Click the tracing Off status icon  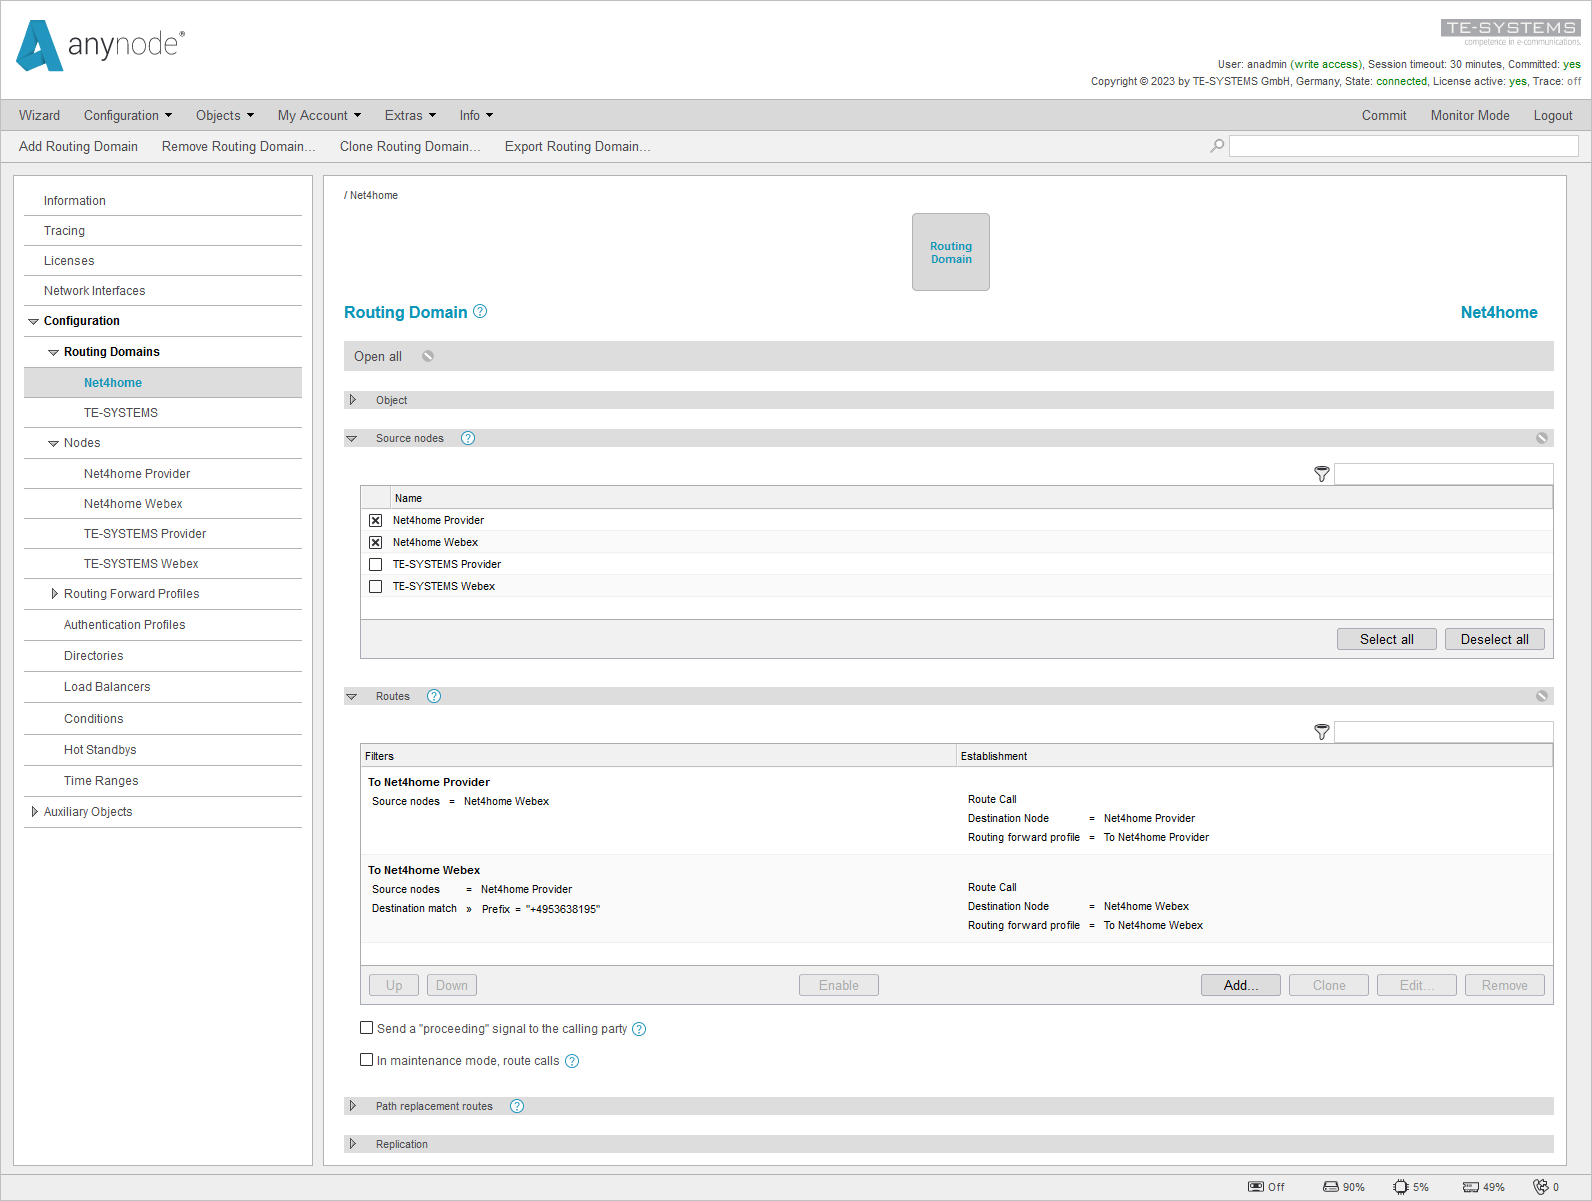click(x=1256, y=1187)
